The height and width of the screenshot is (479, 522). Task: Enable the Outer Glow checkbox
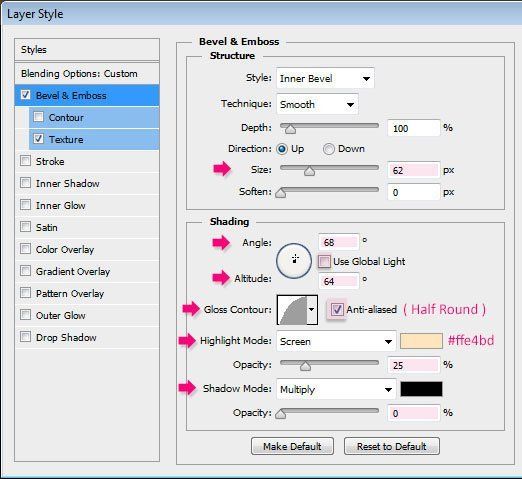(x=25, y=315)
